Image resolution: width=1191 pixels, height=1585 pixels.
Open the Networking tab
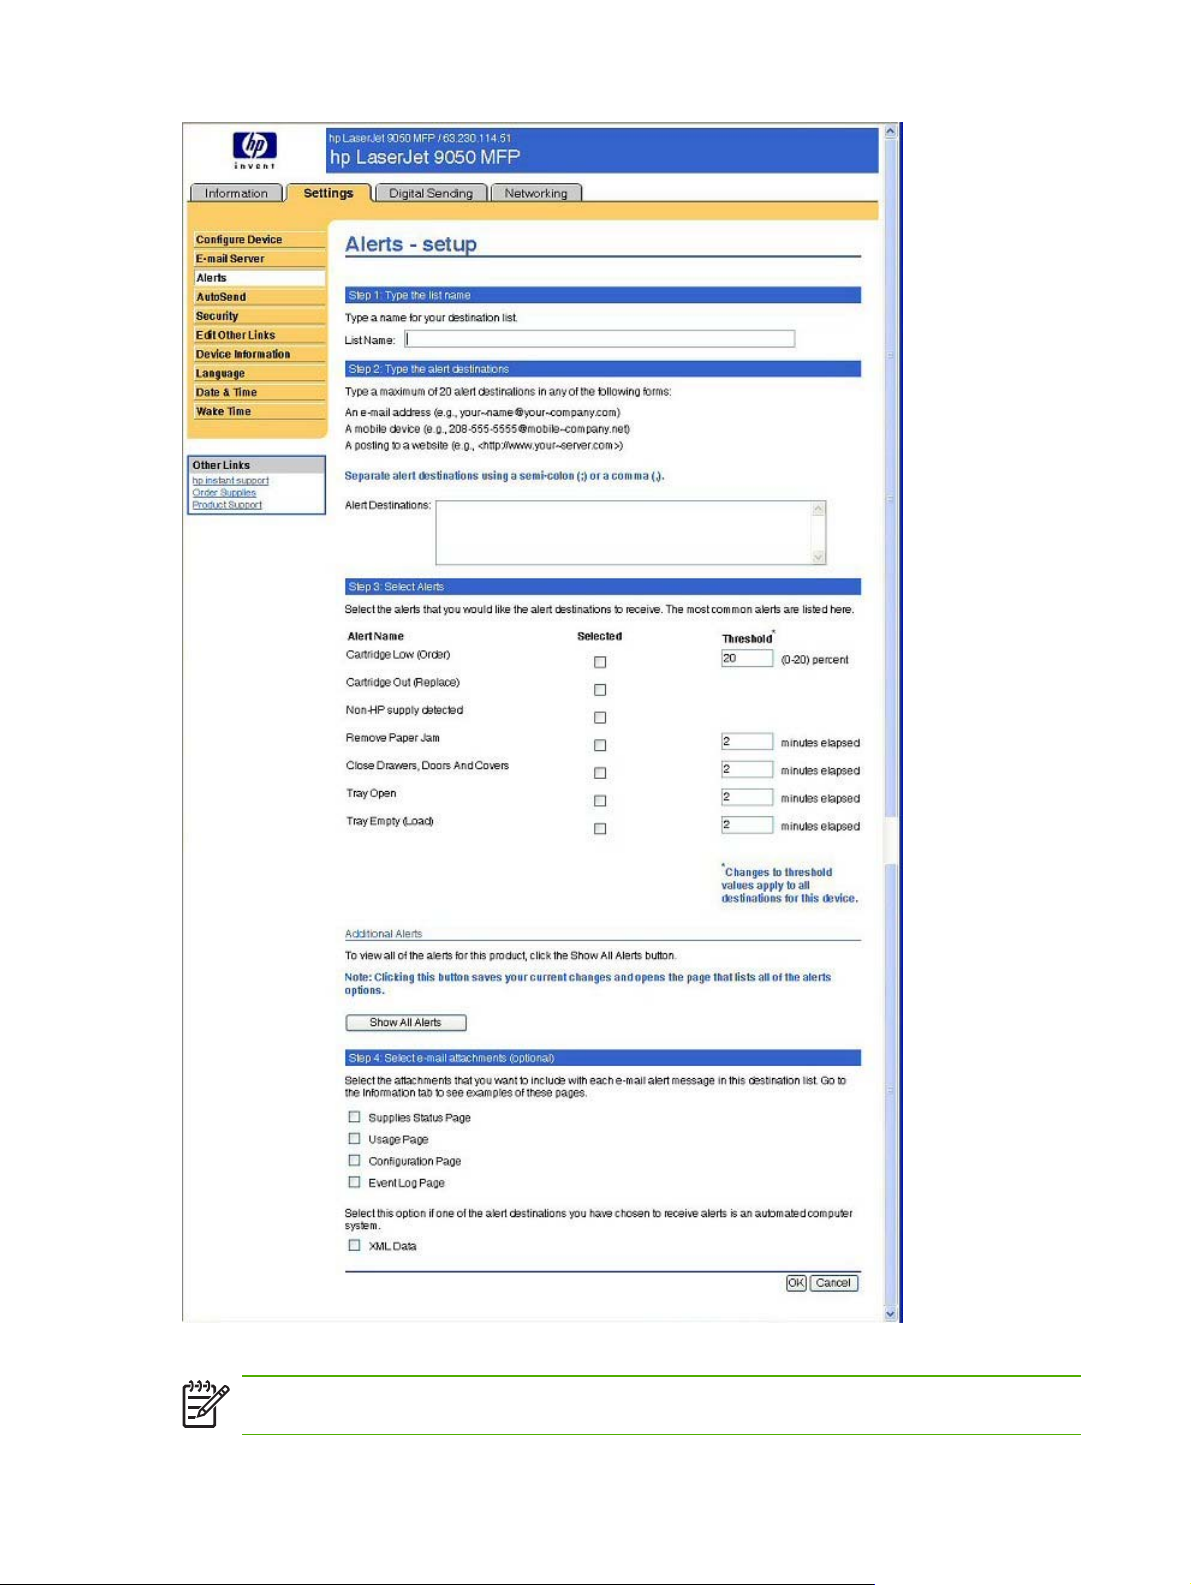[536, 193]
